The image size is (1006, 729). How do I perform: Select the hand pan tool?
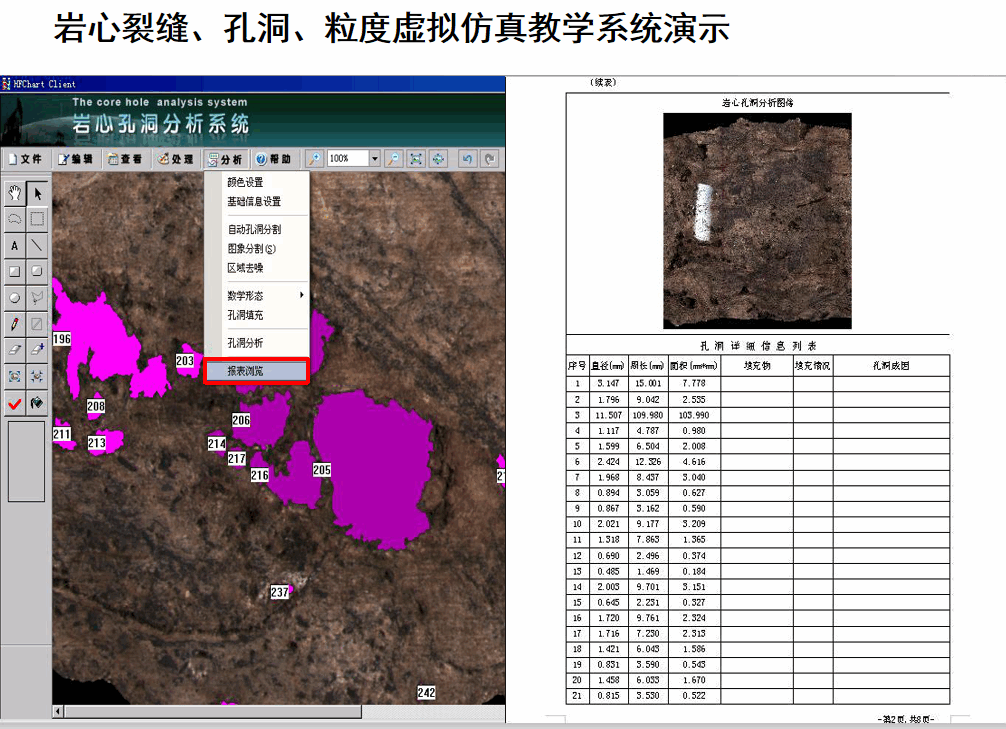point(15,193)
